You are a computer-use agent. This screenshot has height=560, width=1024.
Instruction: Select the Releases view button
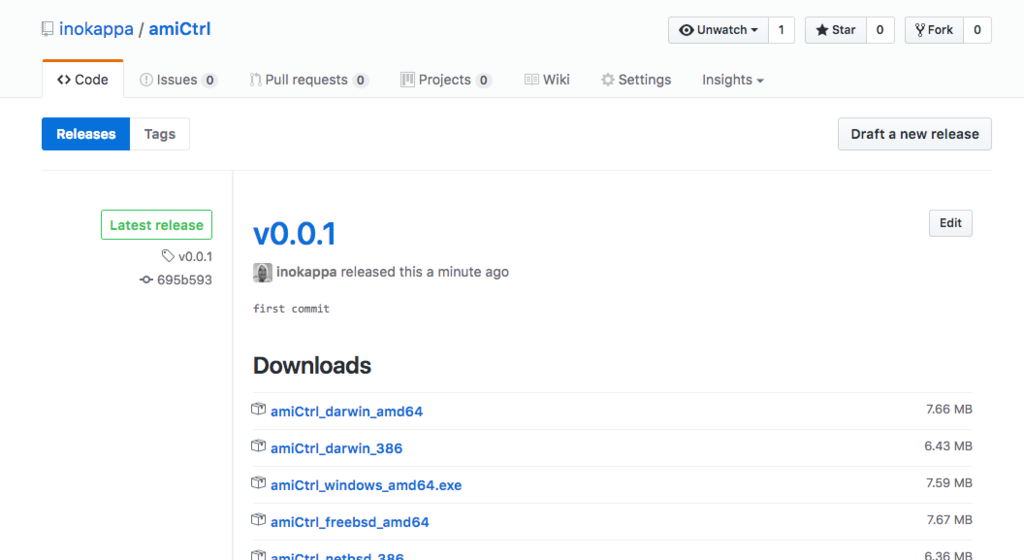pos(86,134)
